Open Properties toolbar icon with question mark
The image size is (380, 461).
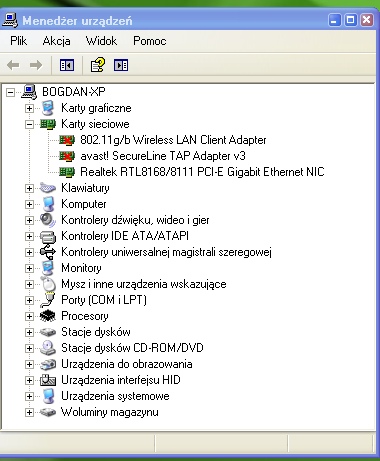coord(98,65)
